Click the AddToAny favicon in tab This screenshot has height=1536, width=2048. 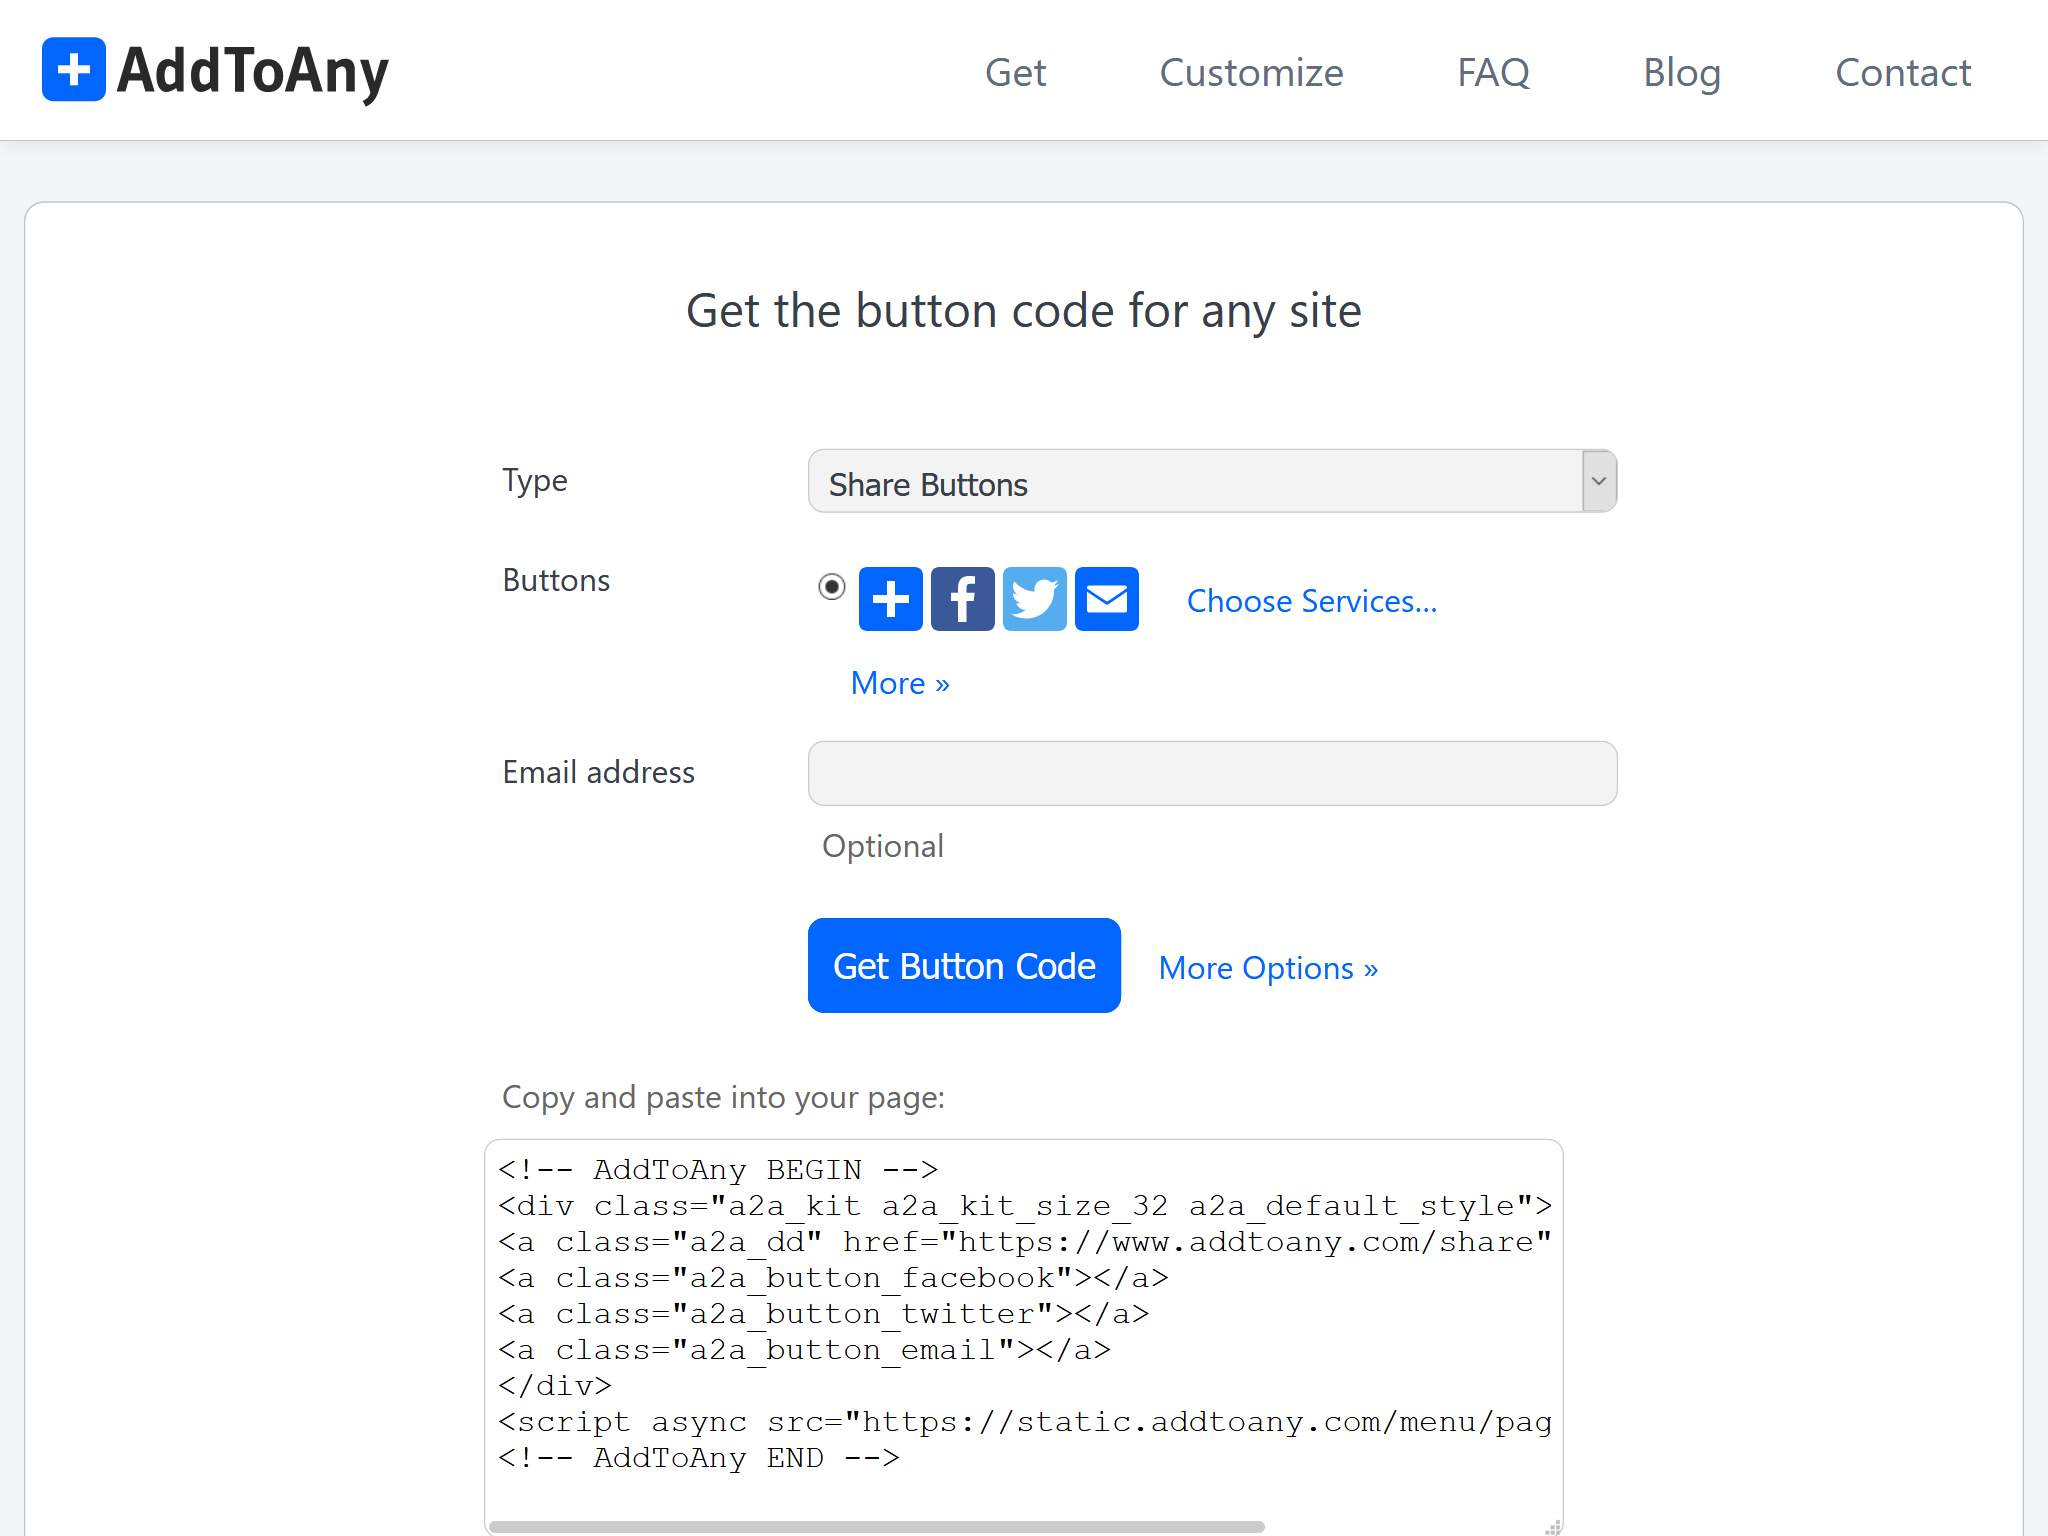pos(74,69)
